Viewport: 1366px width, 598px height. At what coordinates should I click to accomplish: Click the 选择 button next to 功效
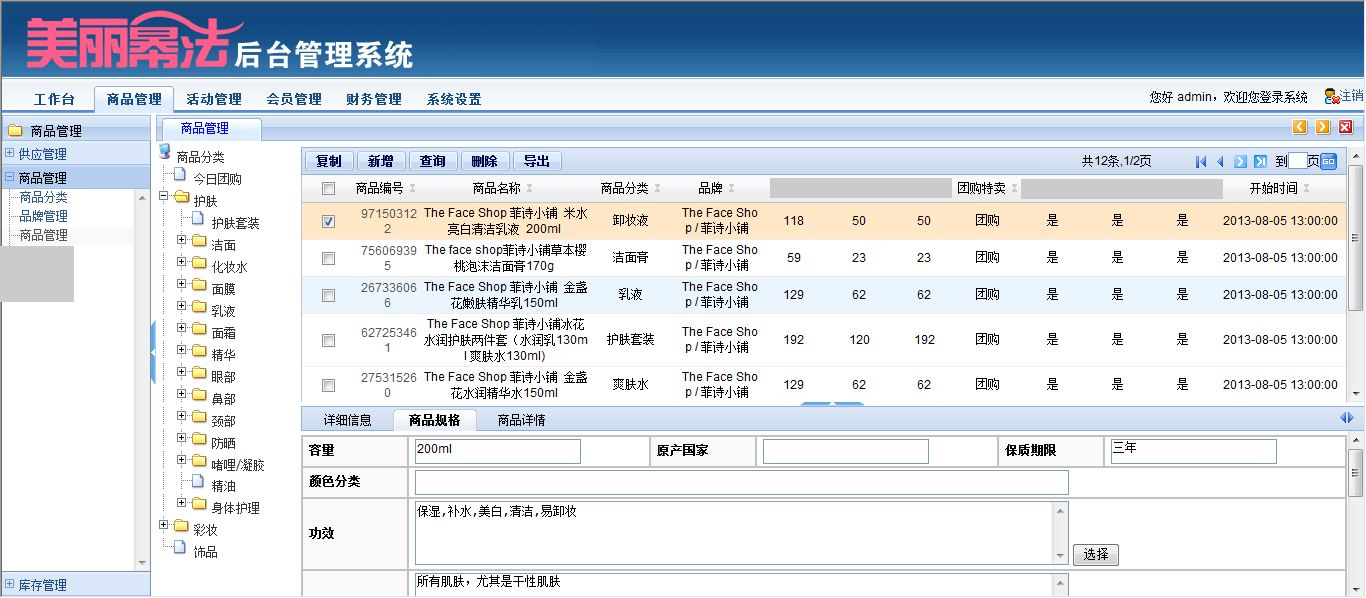[x=1095, y=554]
